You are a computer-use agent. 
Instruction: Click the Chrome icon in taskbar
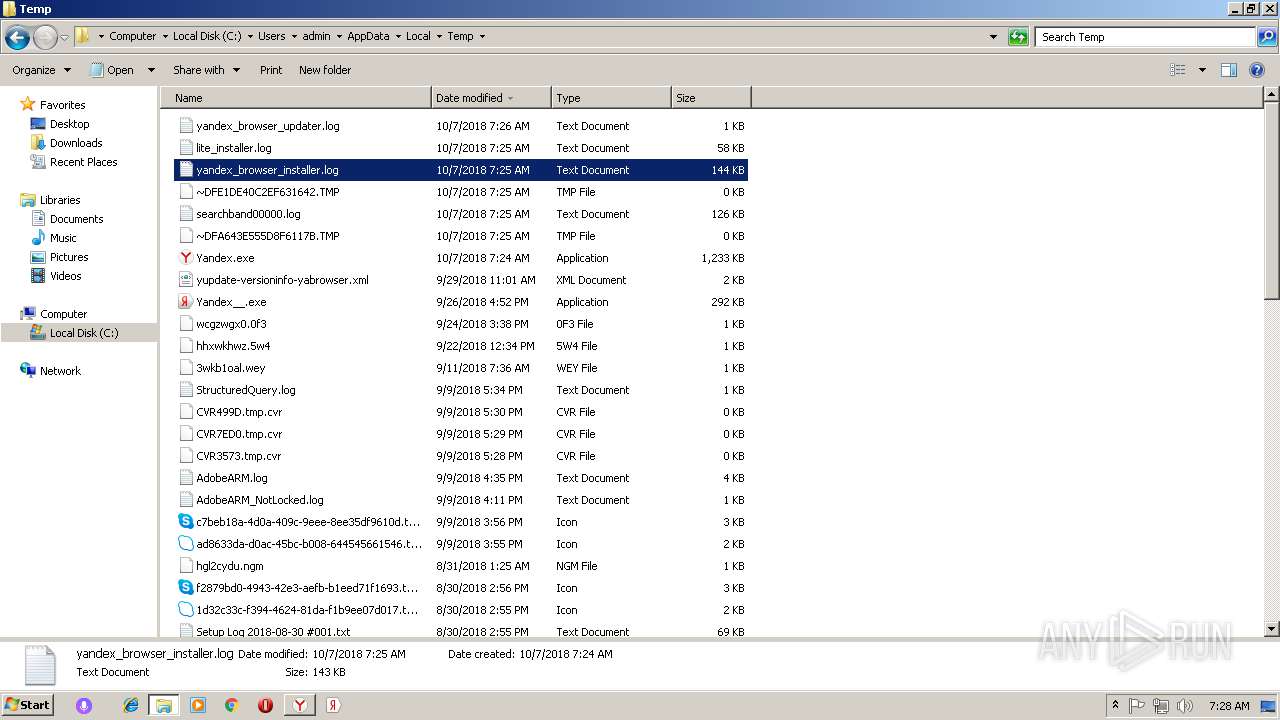231,705
